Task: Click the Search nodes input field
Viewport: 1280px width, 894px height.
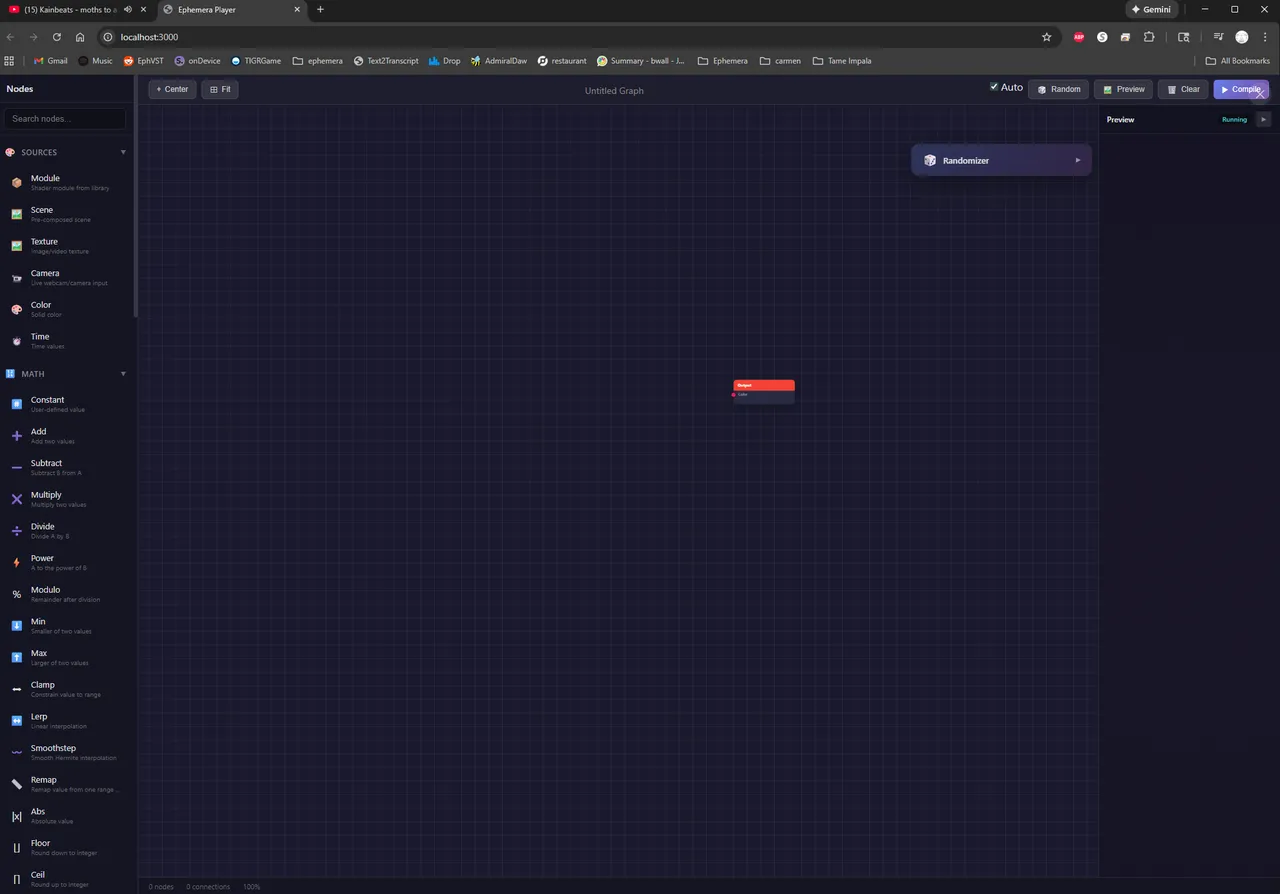Action: (64, 118)
